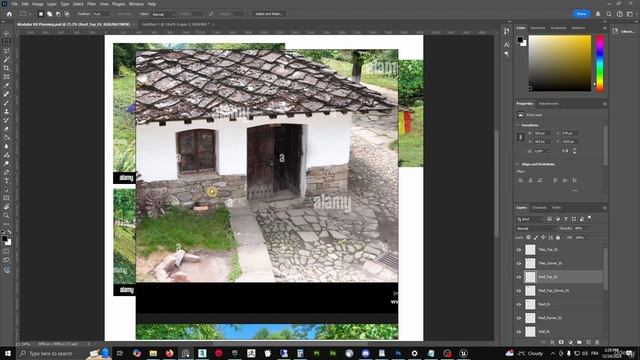This screenshot has height=360, width=640.
Task: Click the Windows Start button
Action: pos(7,353)
